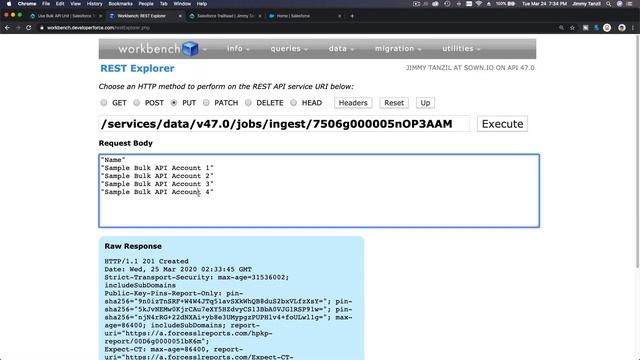Viewport: 640px width, 360px height.
Task: Close the Salesforce Trailhead tab
Action: [x=260, y=16]
